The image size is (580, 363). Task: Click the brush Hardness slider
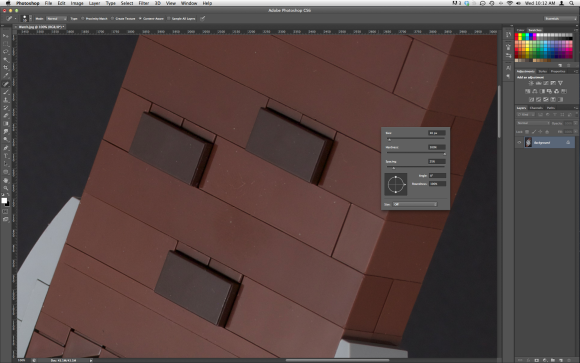pos(416,153)
